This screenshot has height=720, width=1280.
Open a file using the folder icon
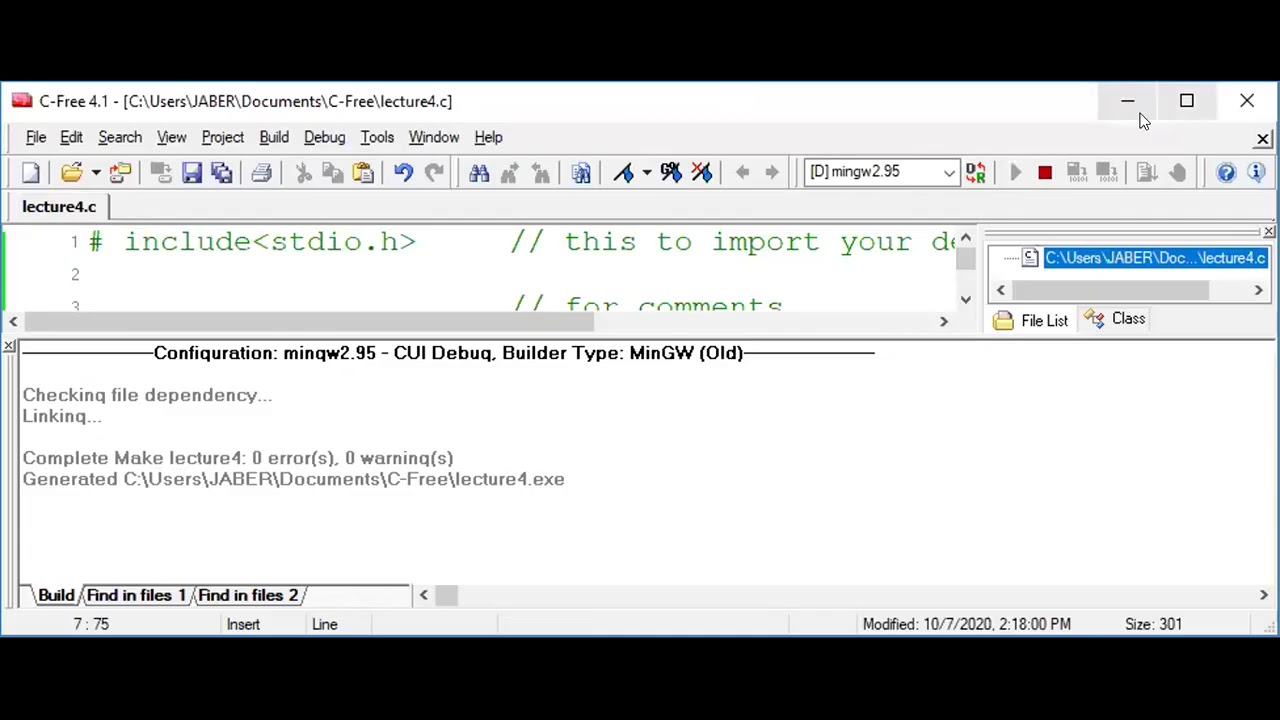point(71,173)
